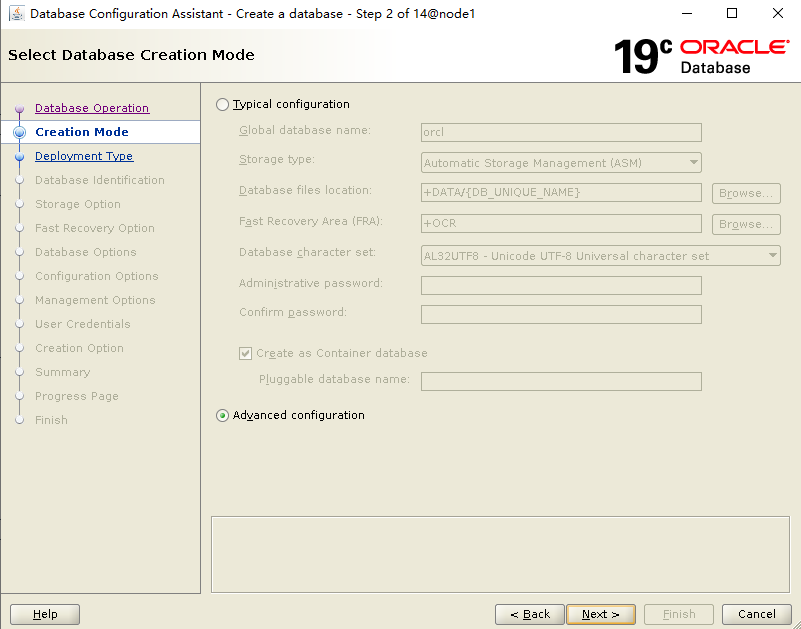Image resolution: width=801 pixels, height=629 pixels.
Task: Click the Summary step
Action: [x=62, y=372]
